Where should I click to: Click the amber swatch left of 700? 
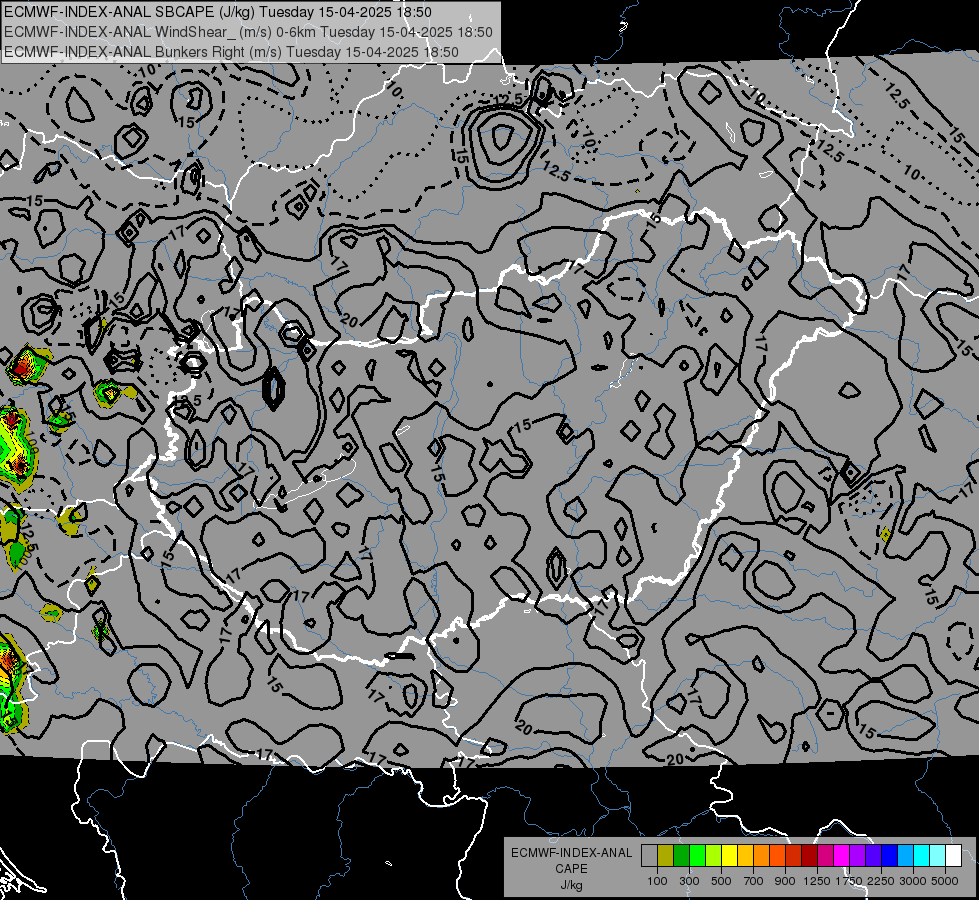(x=745, y=856)
